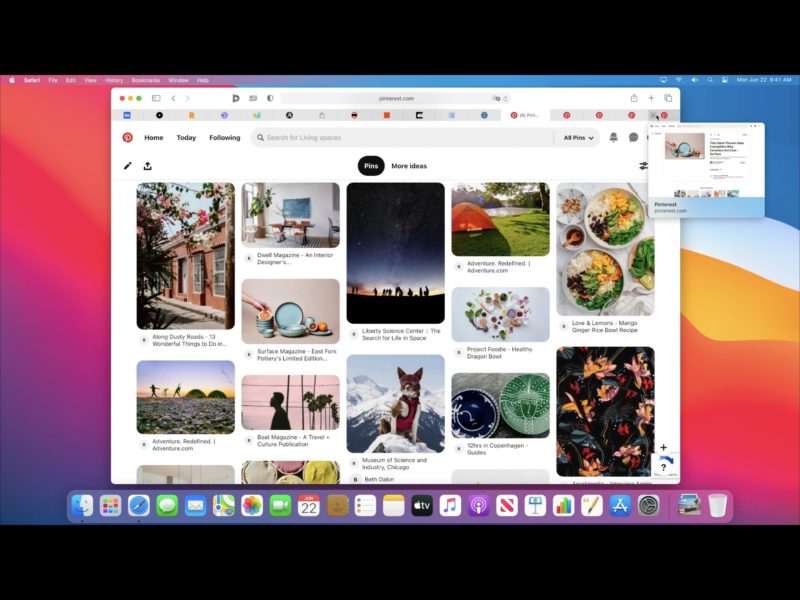The width and height of the screenshot is (800, 600).
Task: Click the pencil edit board icon
Action: (128, 165)
